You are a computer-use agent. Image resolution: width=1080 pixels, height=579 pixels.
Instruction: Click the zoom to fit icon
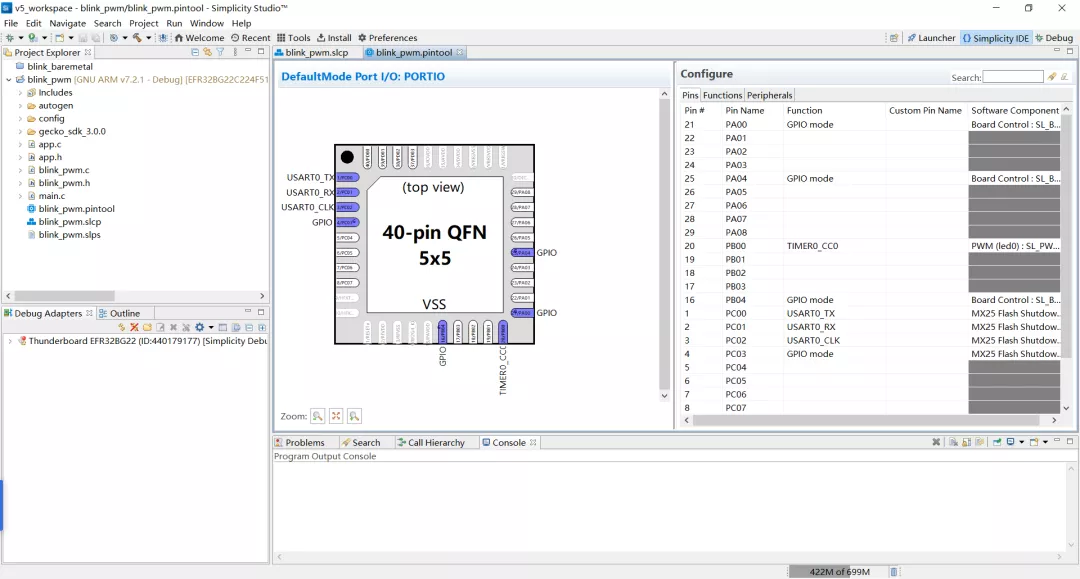click(336, 416)
